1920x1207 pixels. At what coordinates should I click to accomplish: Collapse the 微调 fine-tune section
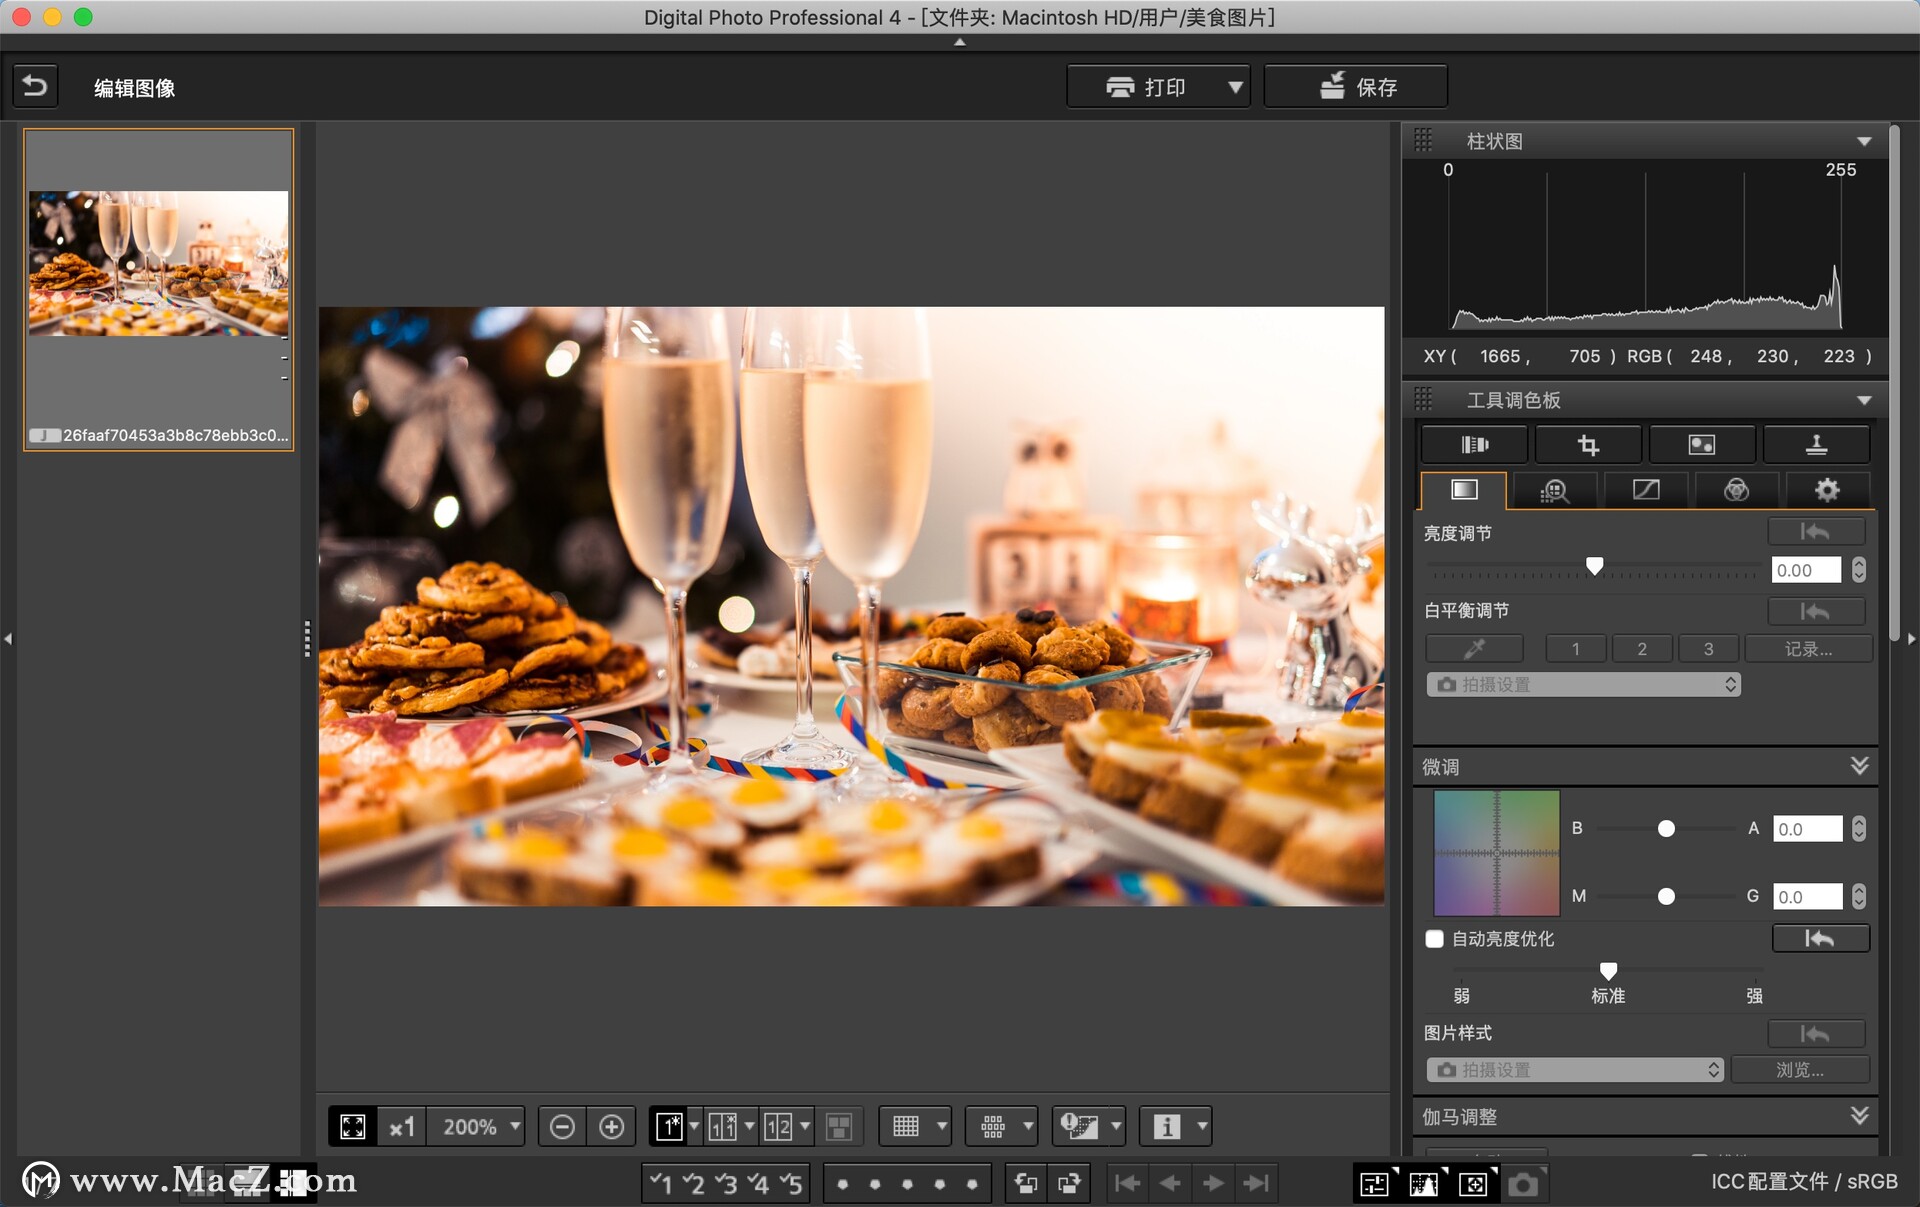pyautogui.click(x=1859, y=766)
